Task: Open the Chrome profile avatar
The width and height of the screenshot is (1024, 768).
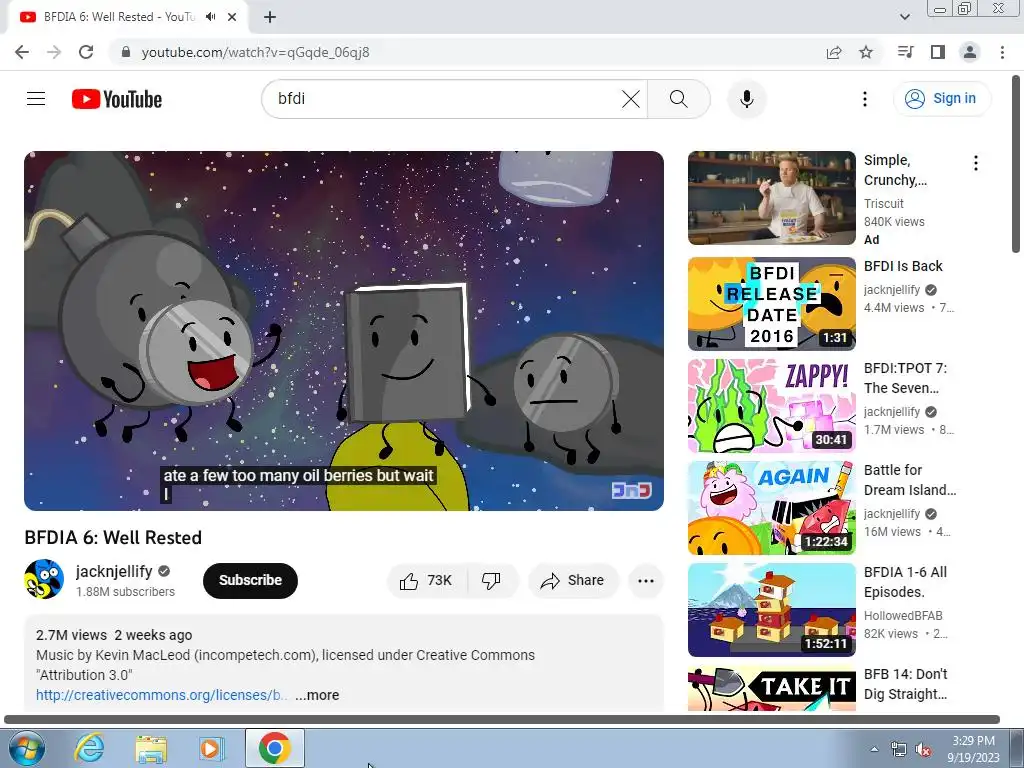Action: [970, 52]
